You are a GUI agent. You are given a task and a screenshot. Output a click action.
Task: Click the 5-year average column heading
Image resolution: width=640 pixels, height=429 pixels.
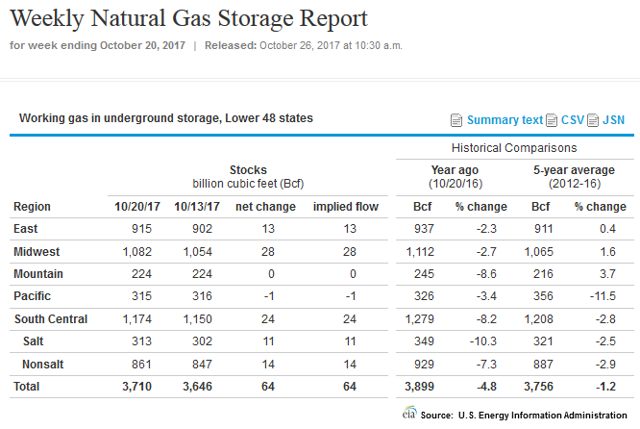tap(574, 170)
